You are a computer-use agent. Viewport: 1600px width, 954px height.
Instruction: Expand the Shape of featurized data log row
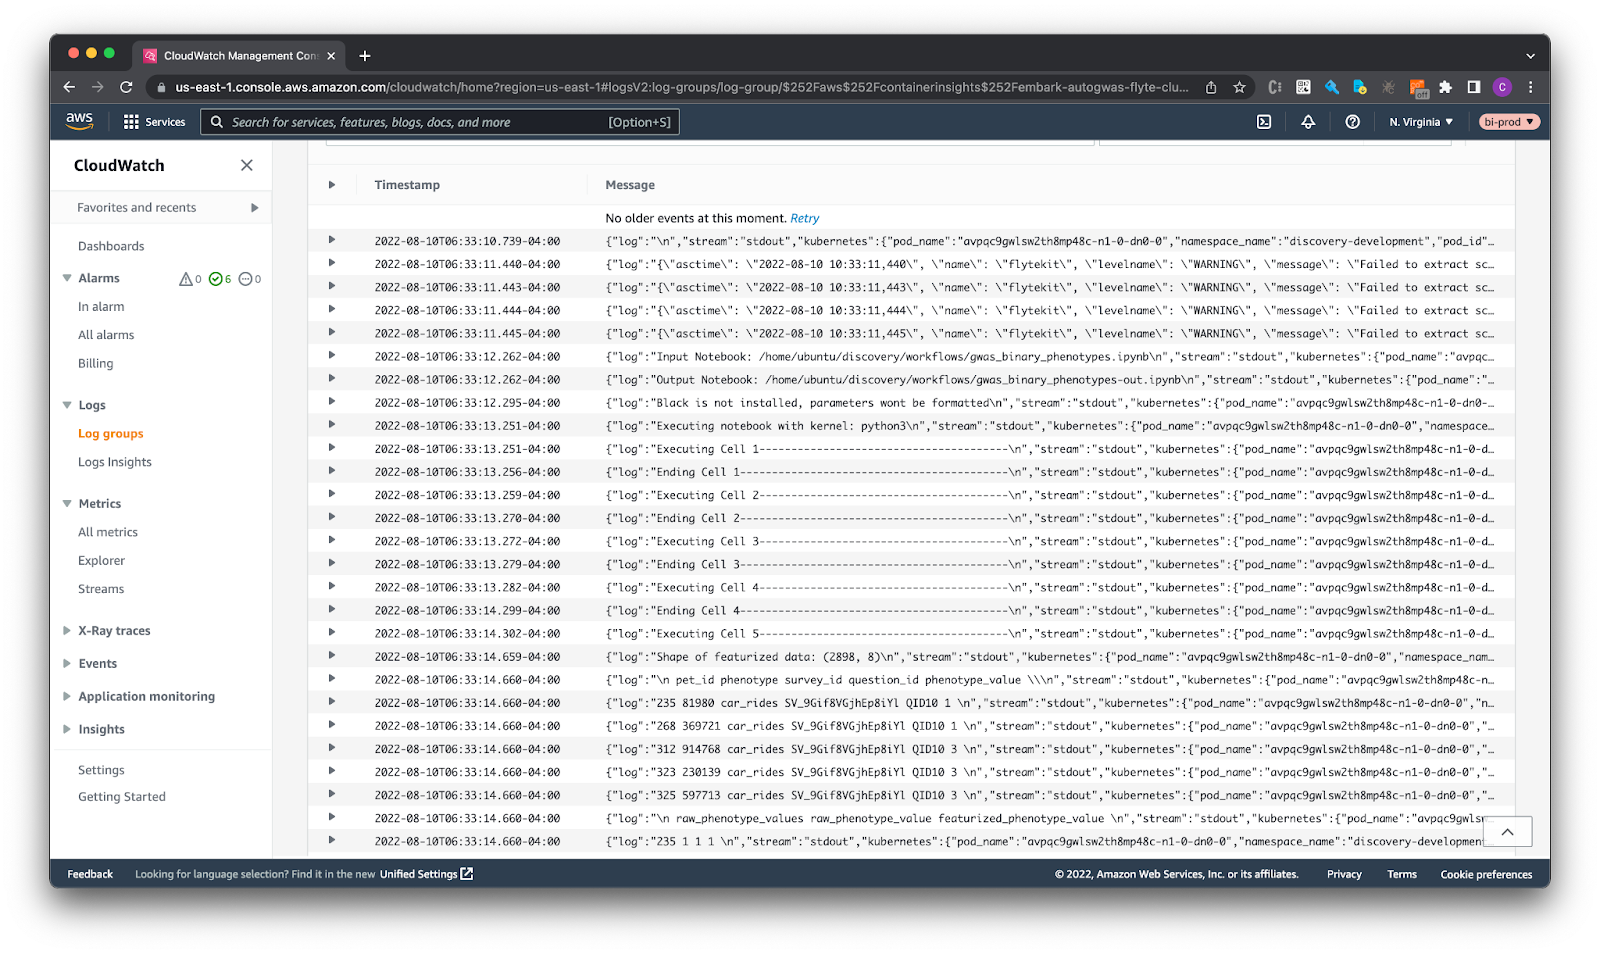pyautogui.click(x=332, y=656)
